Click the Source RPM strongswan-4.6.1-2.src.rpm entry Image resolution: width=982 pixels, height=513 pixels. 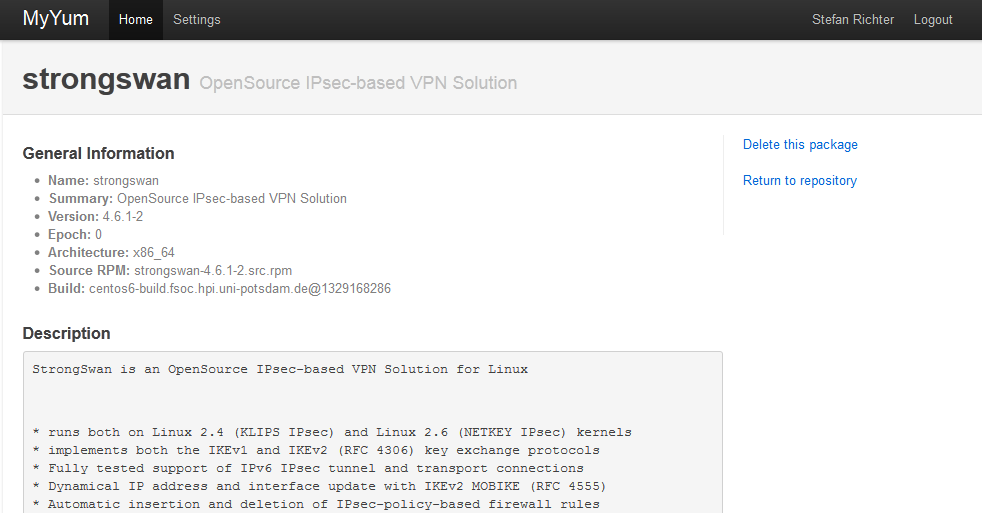170,271
